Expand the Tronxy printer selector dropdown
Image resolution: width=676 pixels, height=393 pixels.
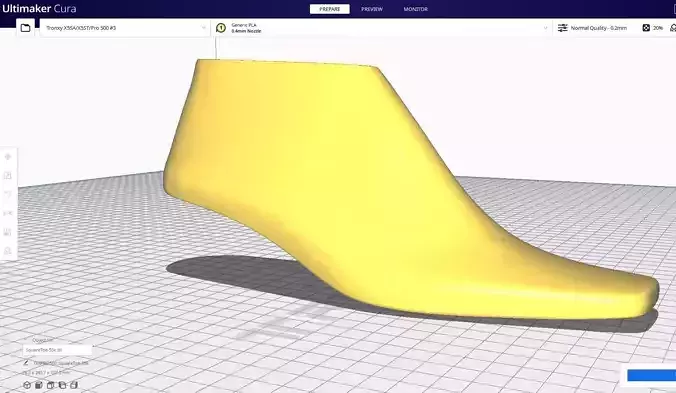pos(125,28)
